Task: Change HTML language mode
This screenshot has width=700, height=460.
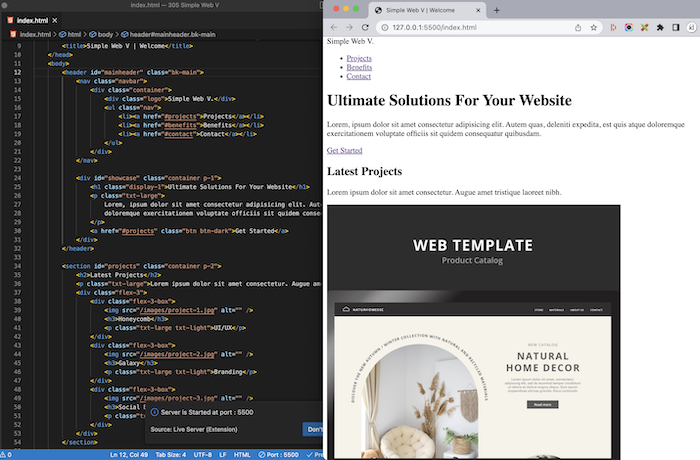Action: click(242, 455)
